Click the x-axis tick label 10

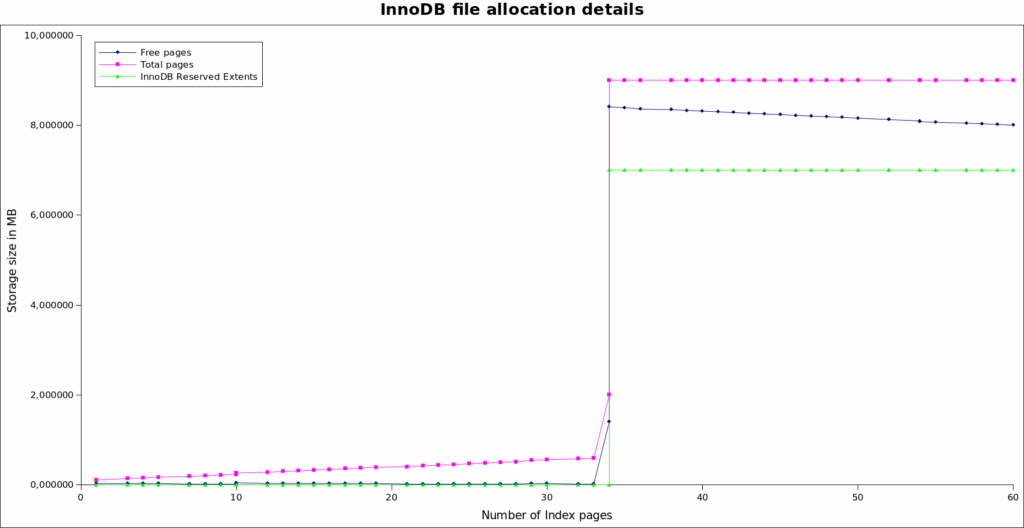236,497
